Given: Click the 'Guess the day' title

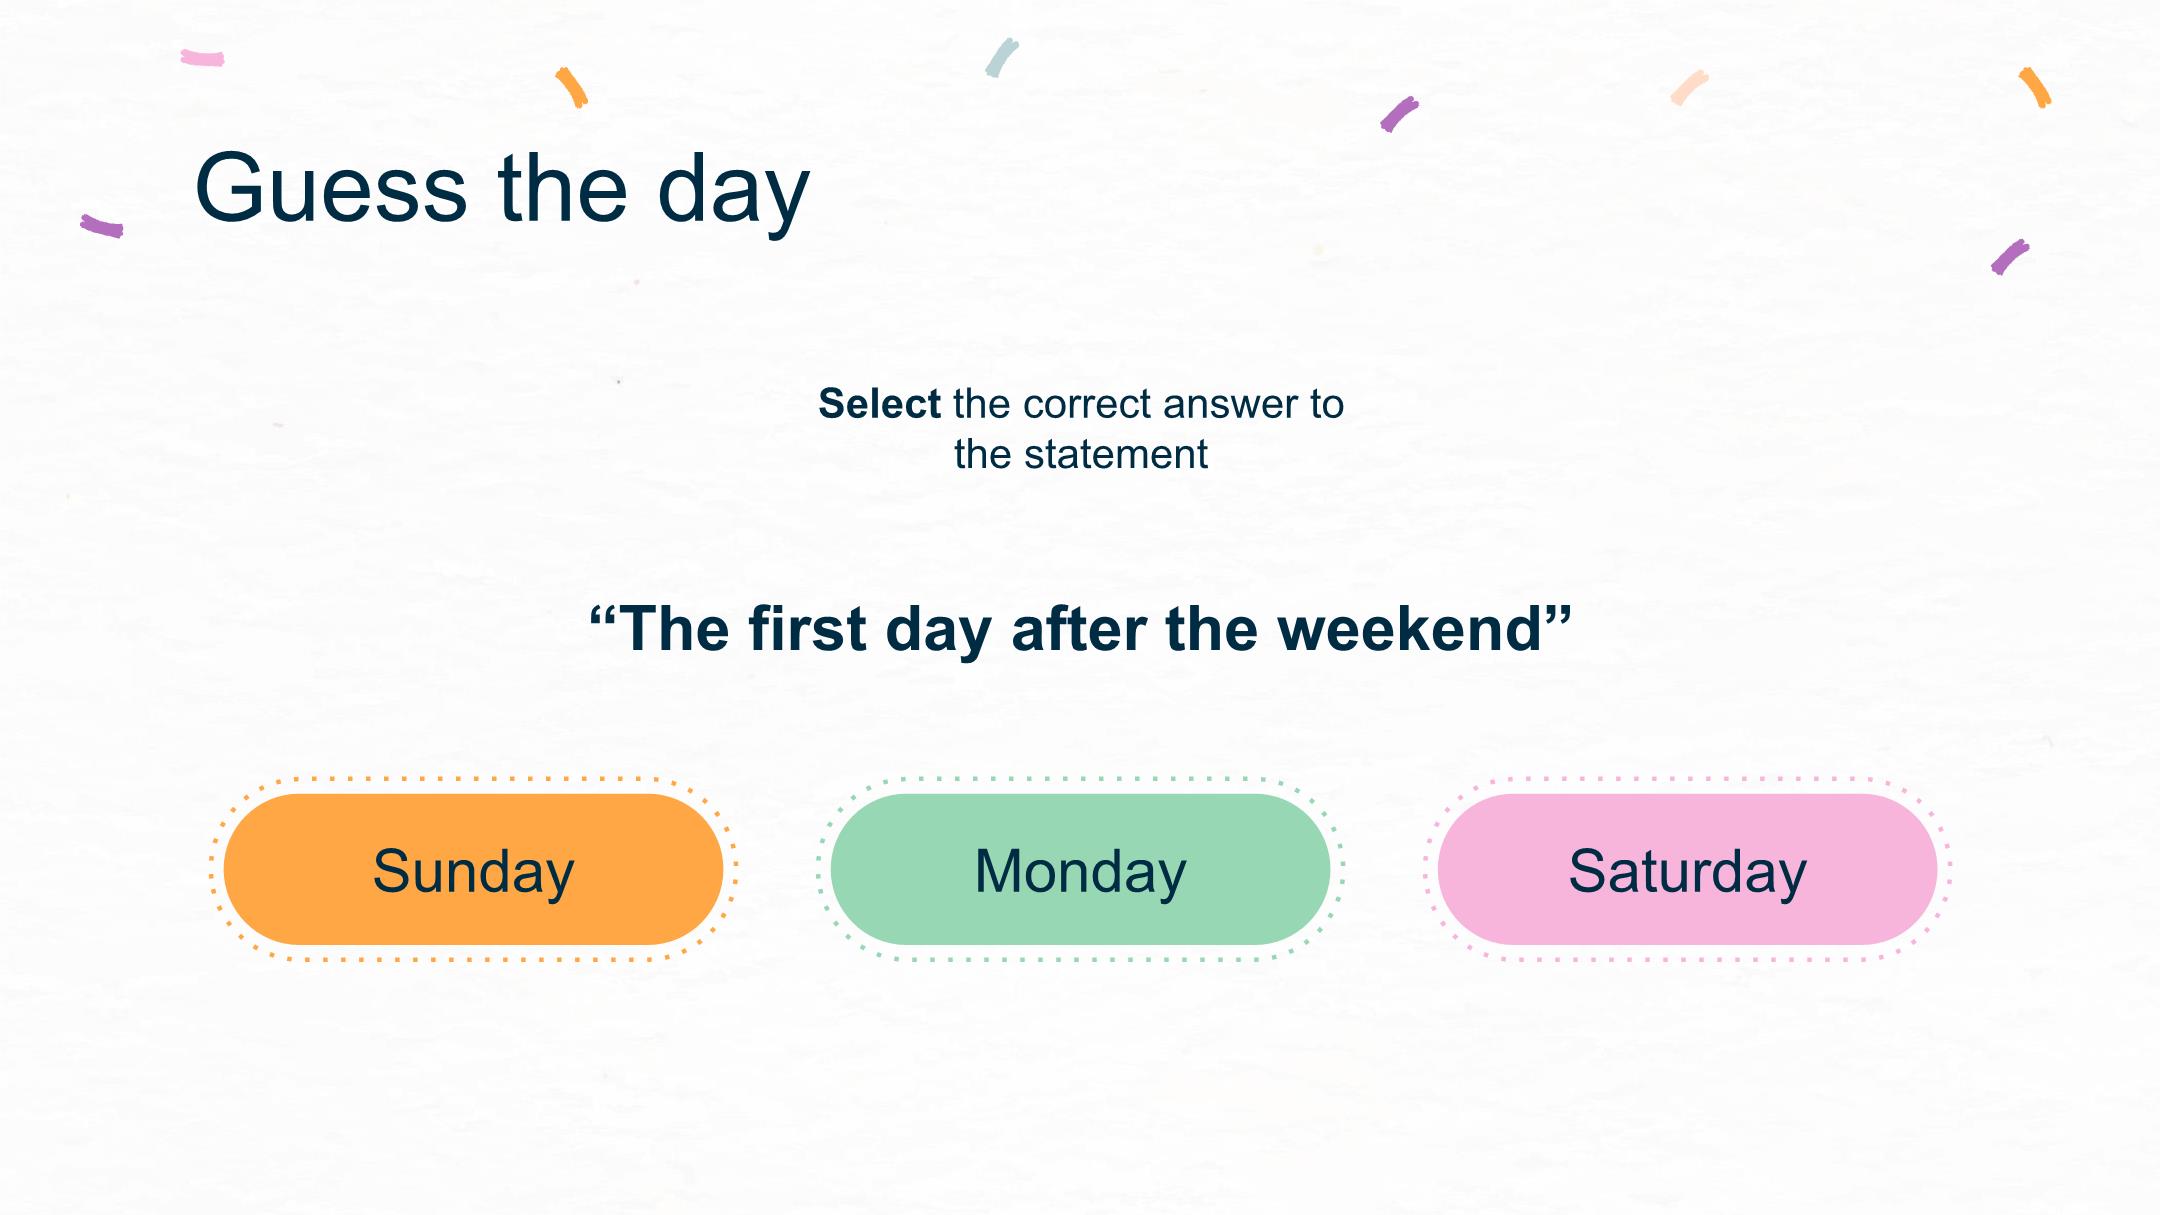Looking at the screenshot, I should click(502, 190).
